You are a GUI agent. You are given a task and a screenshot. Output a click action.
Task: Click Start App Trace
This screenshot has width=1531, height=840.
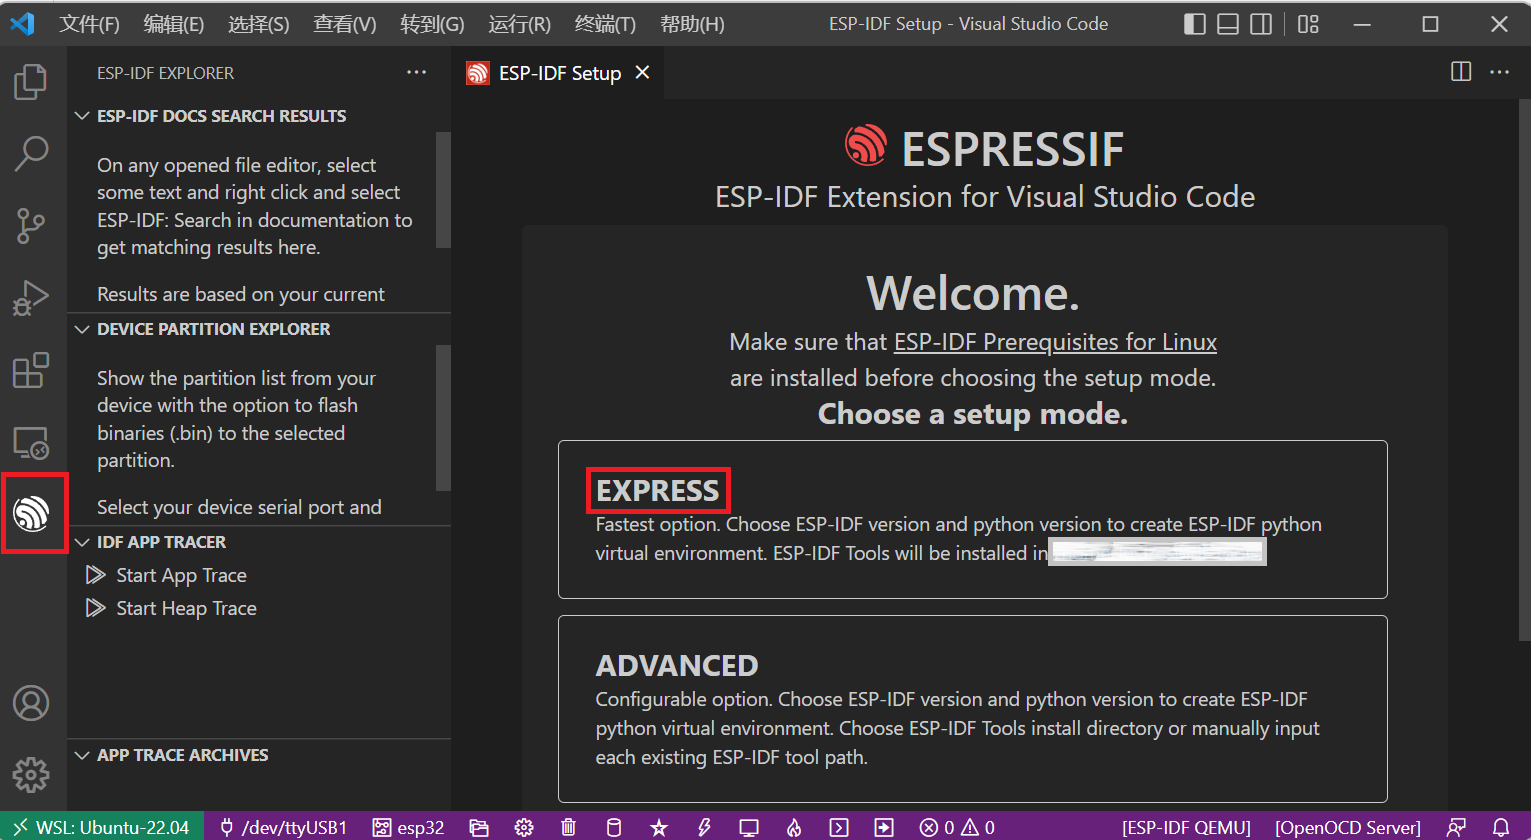pyautogui.click(x=181, y=575)
